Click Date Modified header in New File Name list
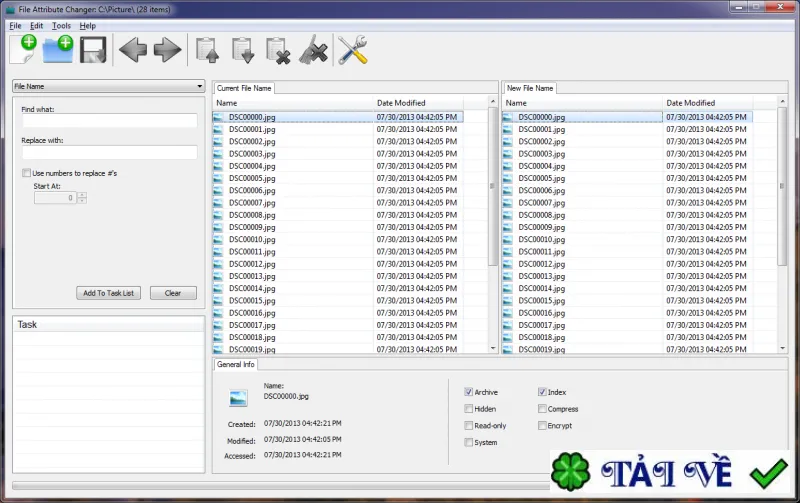The width and height of the screenshot is (800, 503). [x=708, y=103]
